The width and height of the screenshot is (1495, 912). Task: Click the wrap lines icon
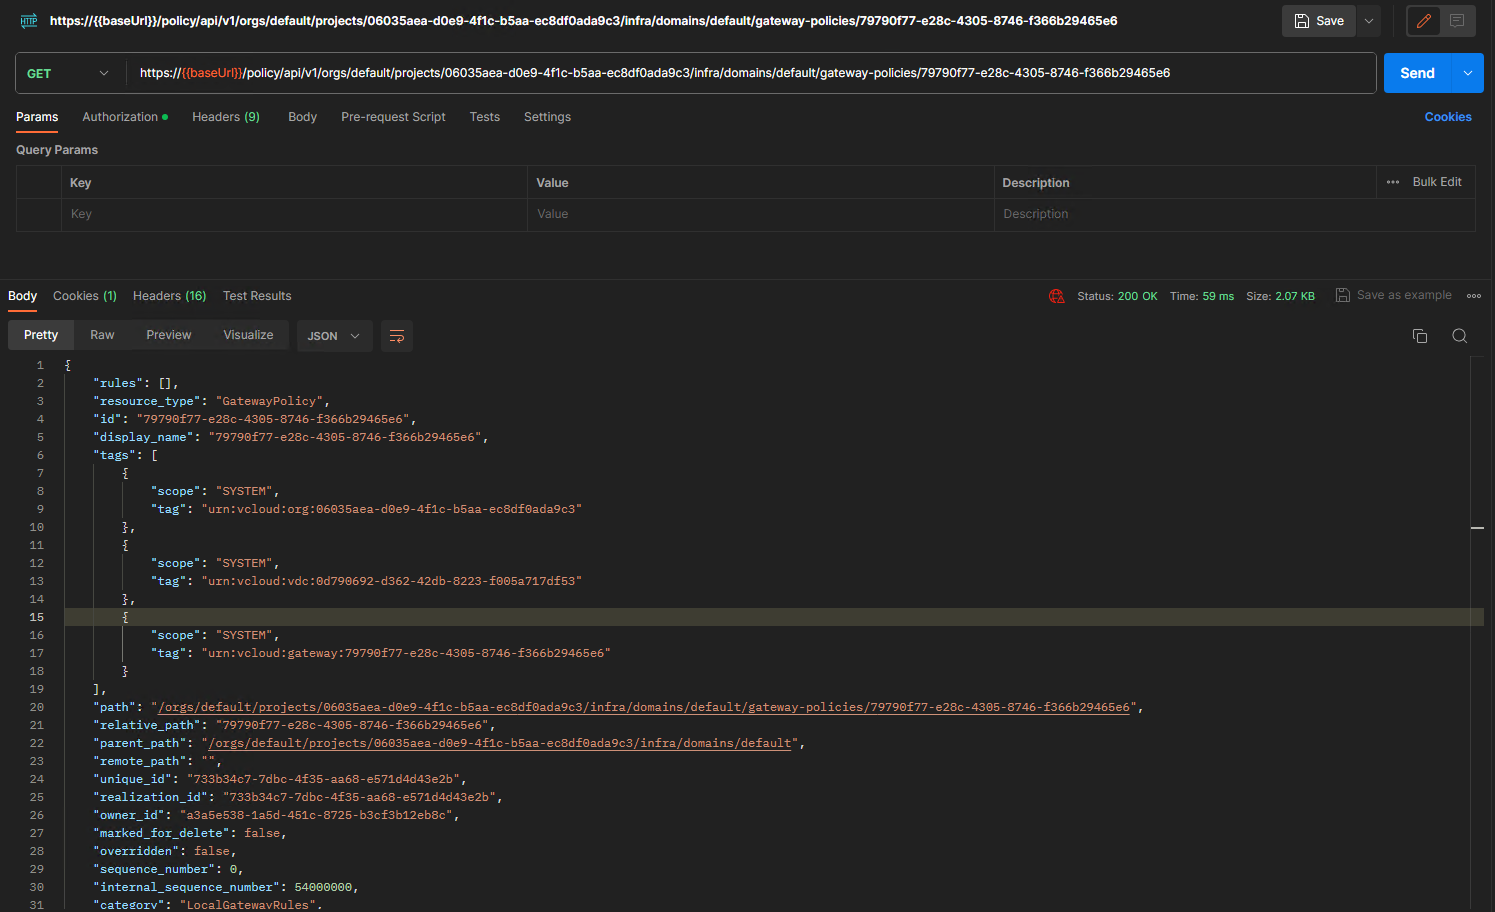click(397, 336)
